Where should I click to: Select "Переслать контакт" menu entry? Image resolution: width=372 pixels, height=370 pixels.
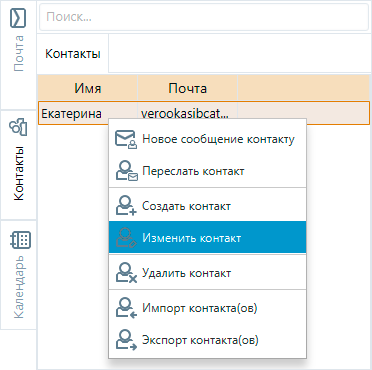coord(207,171)
